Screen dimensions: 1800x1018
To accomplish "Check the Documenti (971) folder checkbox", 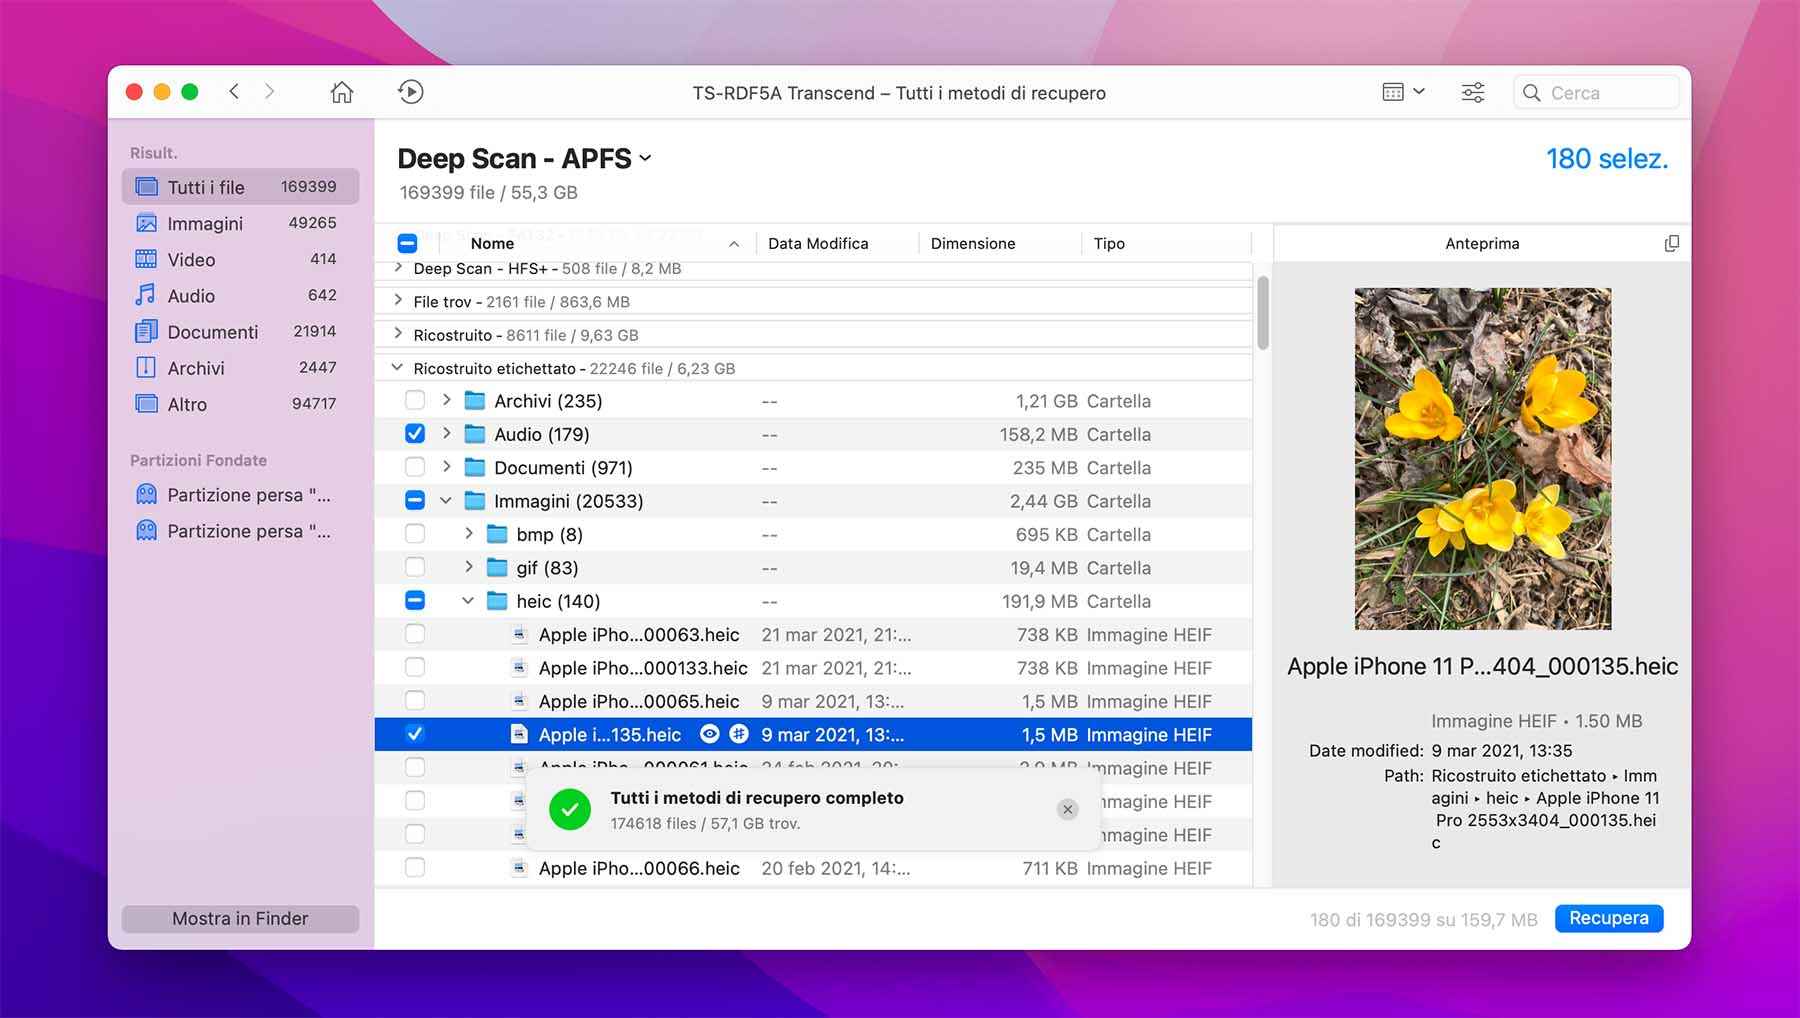I will tap(415, 467).
